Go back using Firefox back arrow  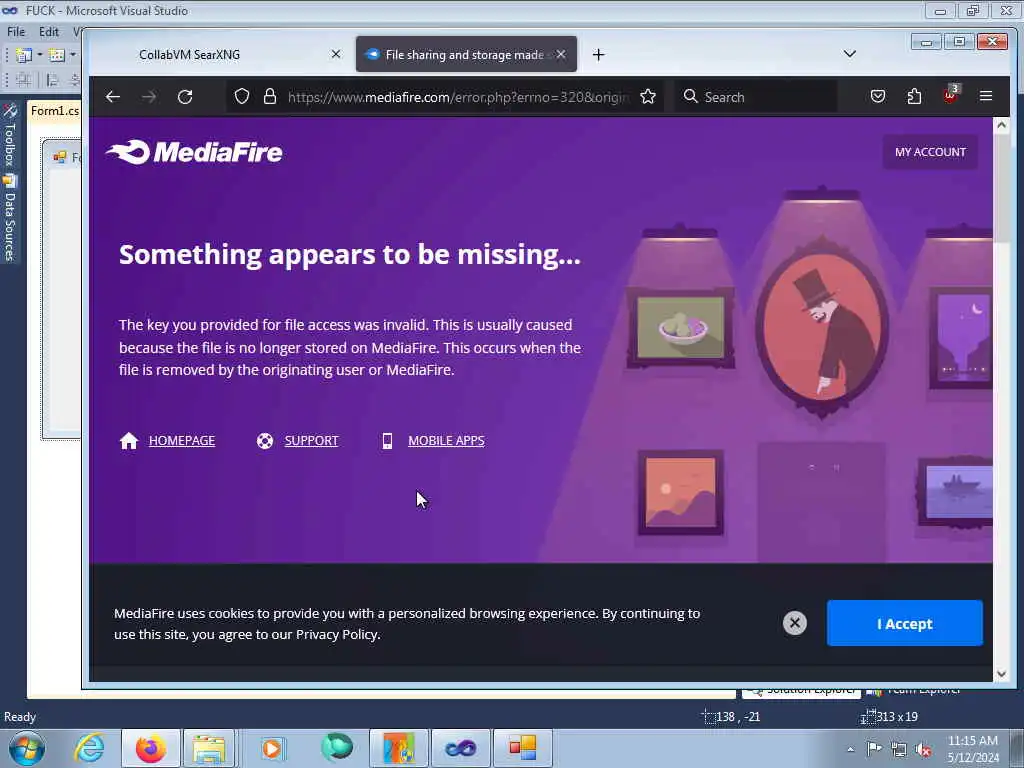(113, 97)
